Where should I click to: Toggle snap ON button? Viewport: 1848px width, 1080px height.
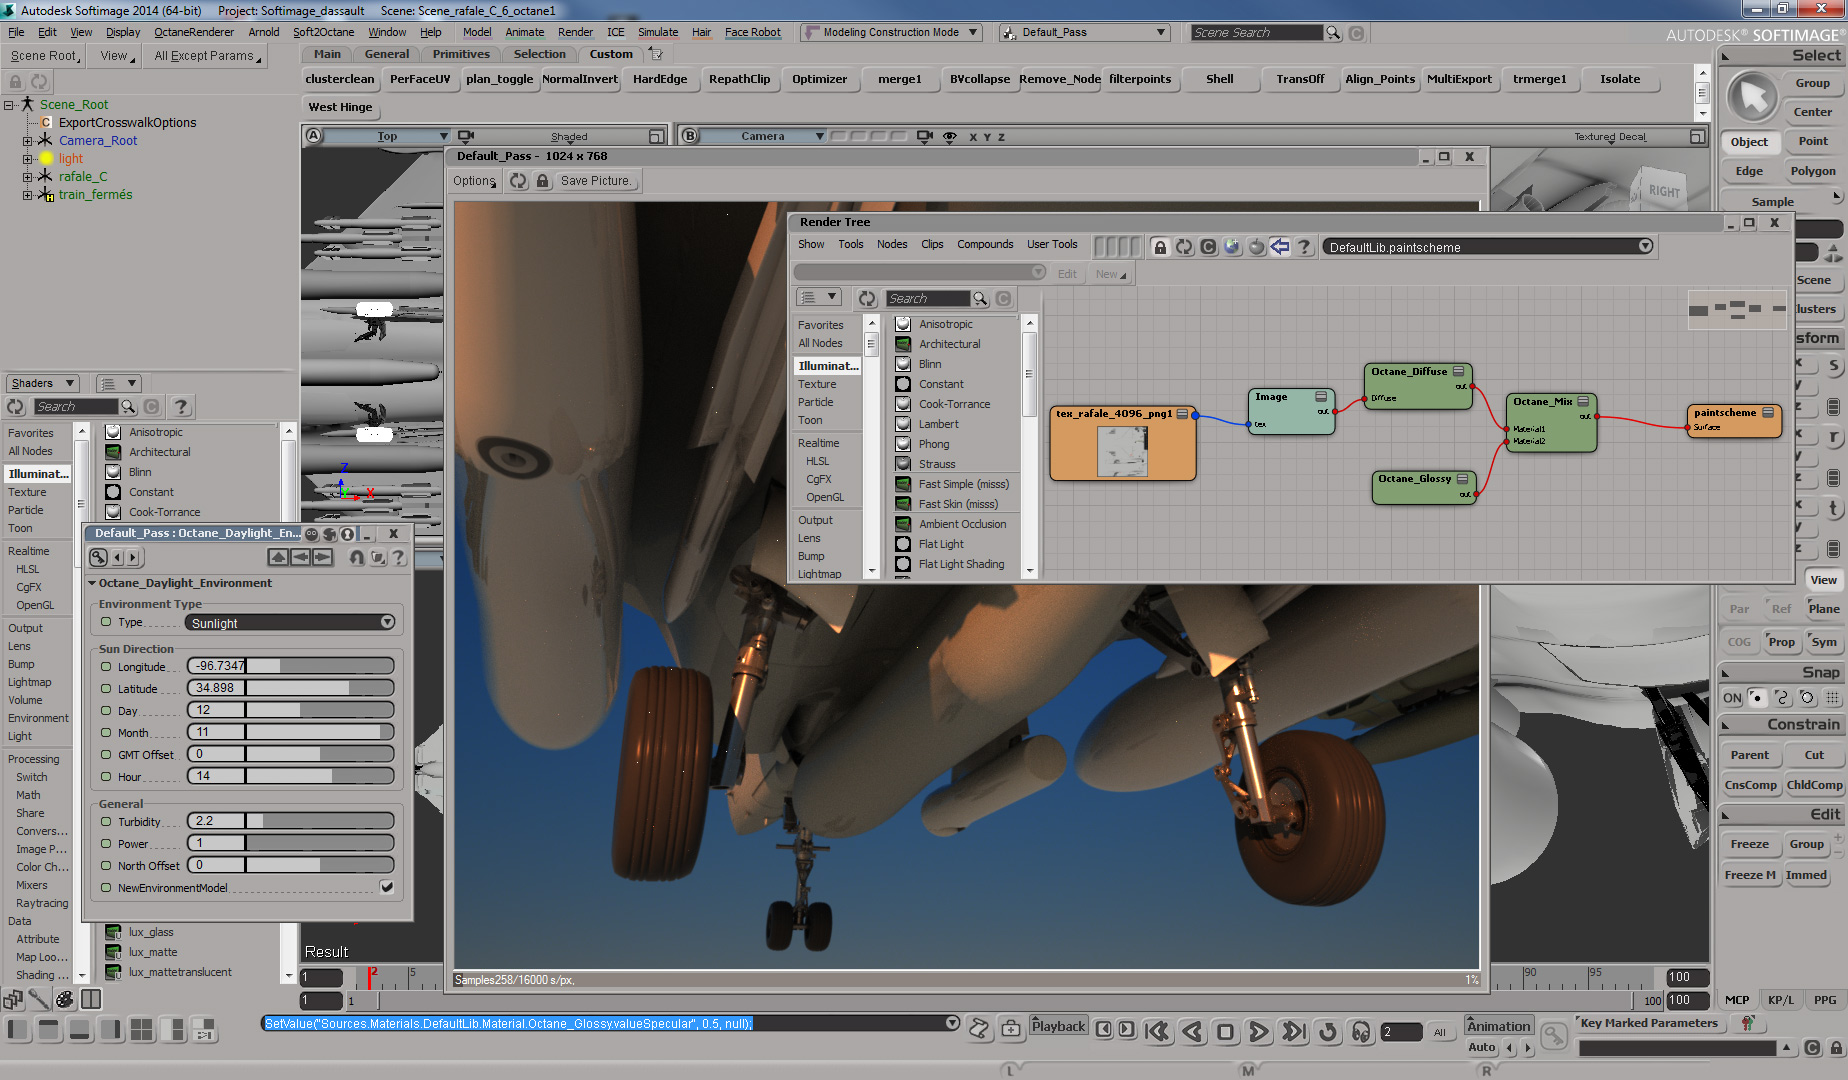click(x=1732, y=698)
